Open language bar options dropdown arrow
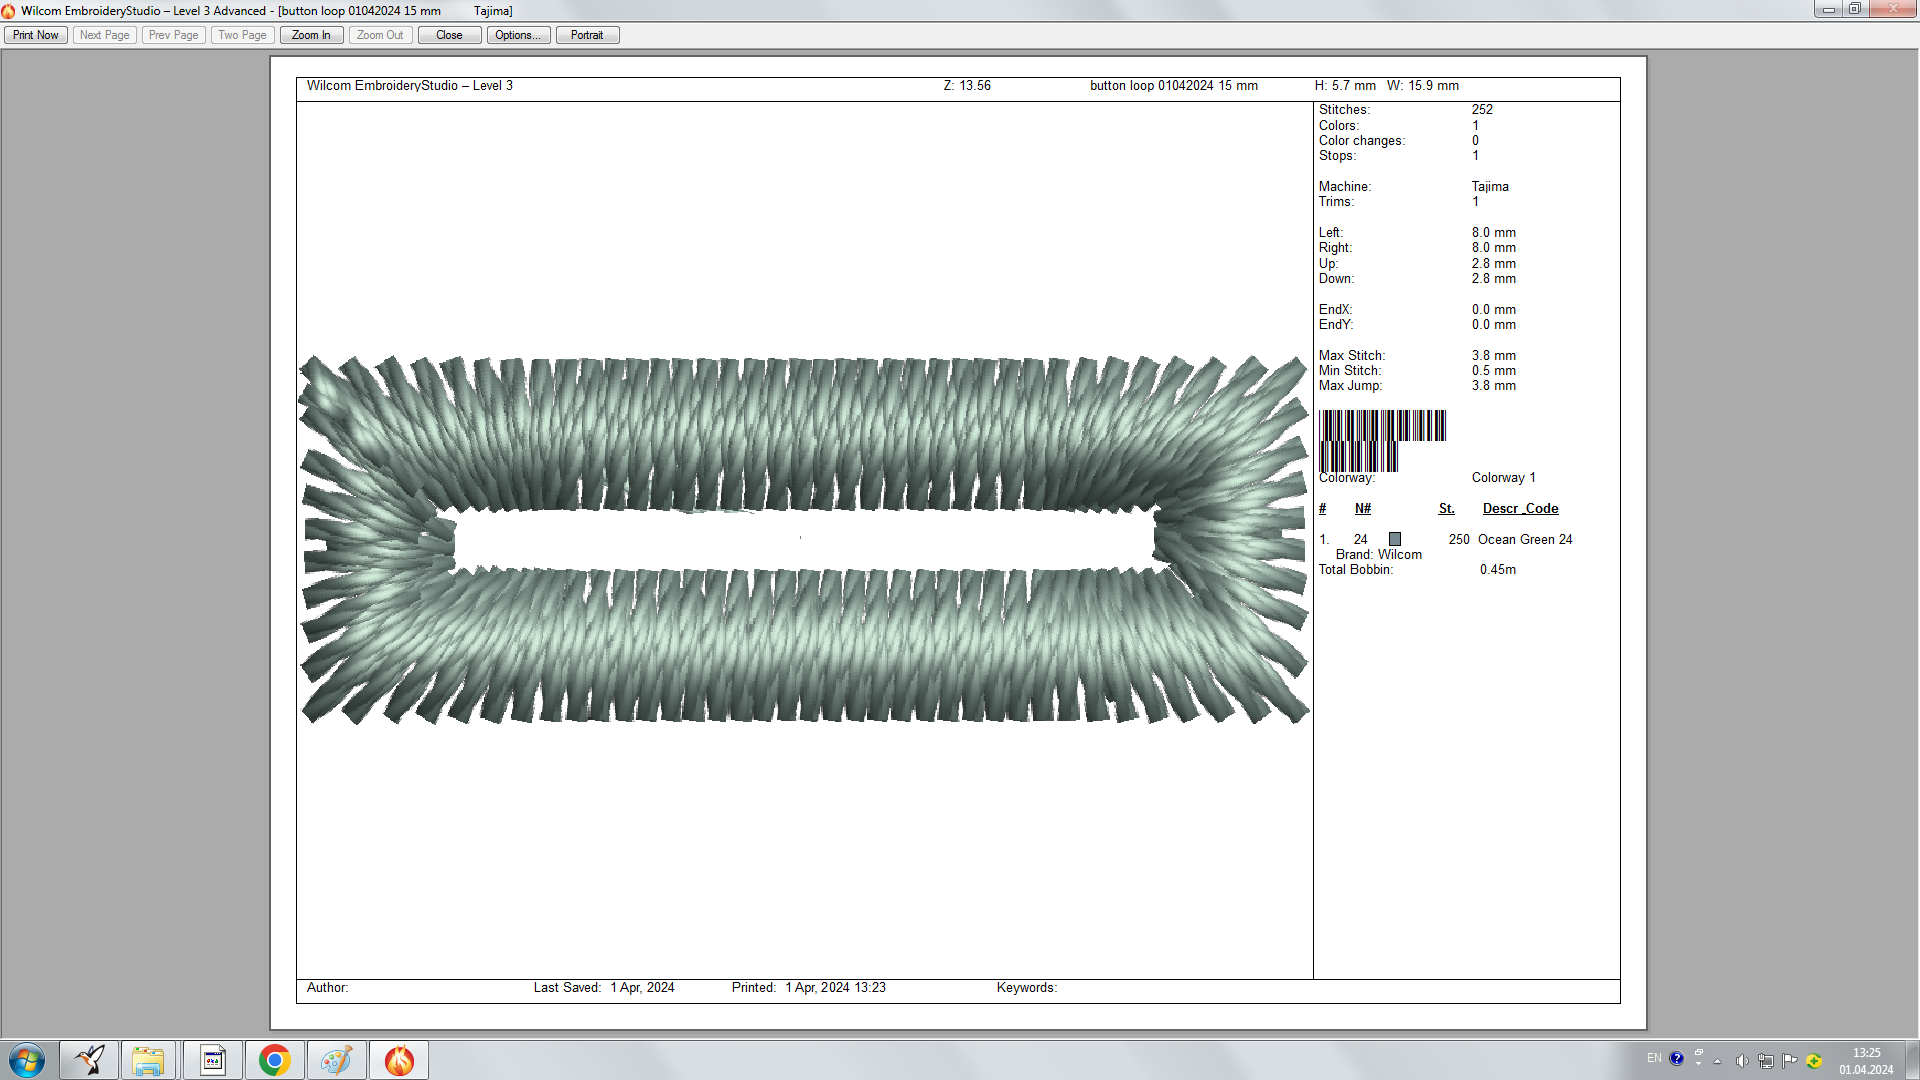Viewport: 1920px width, 1080px height. pos(1698,1064)
